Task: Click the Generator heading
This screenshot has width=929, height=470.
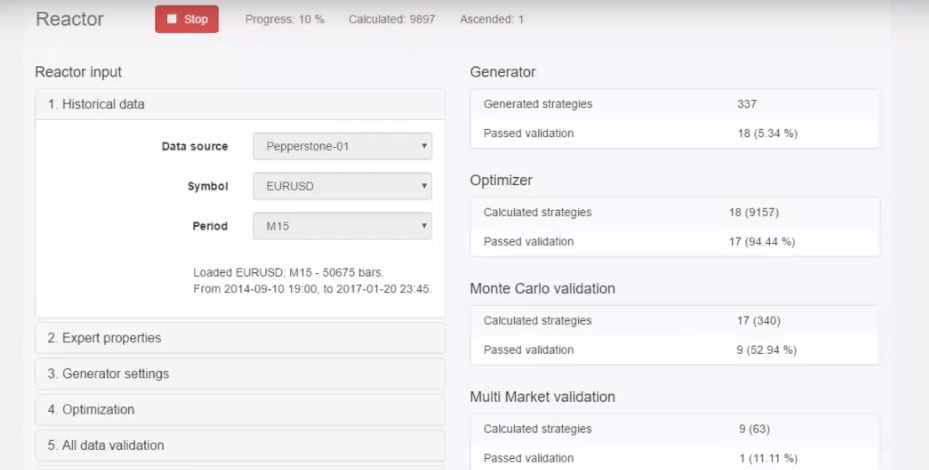Action: point(502,72)
